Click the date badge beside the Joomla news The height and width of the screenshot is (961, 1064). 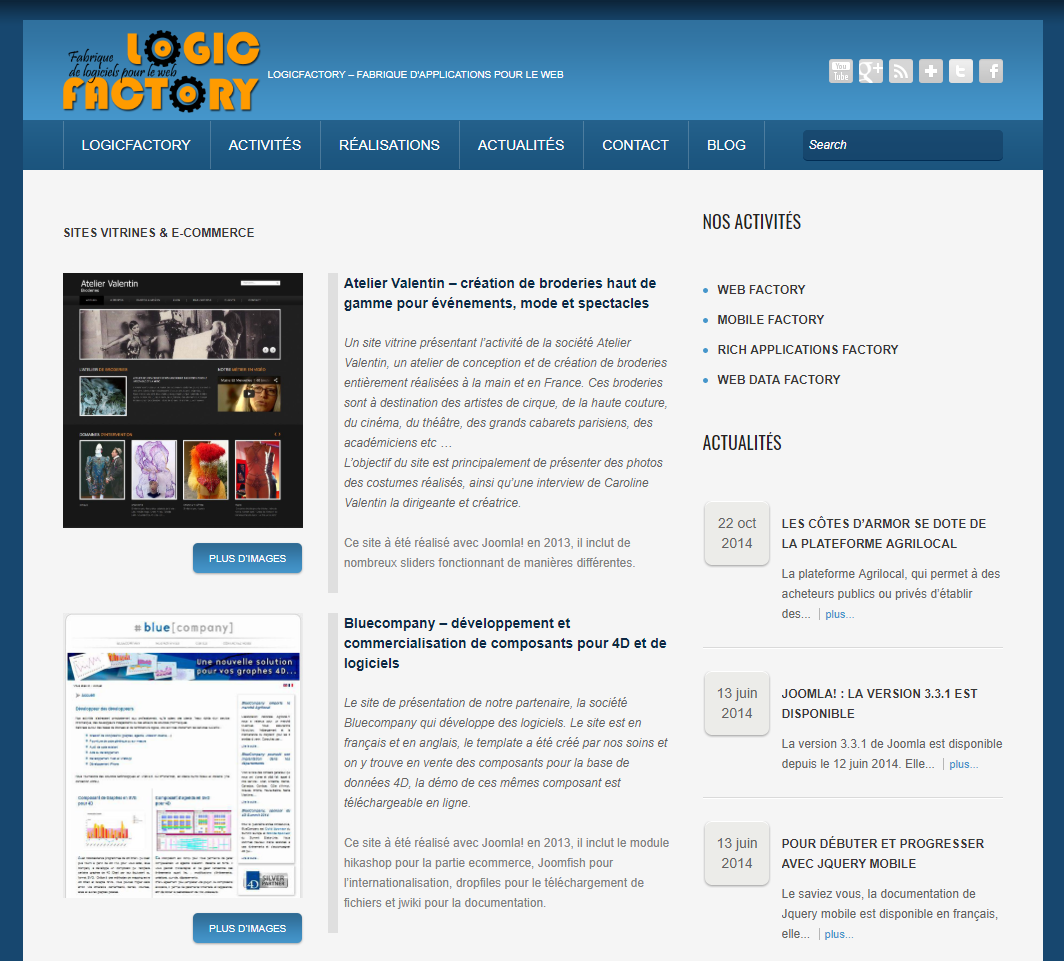coord(737,703)
